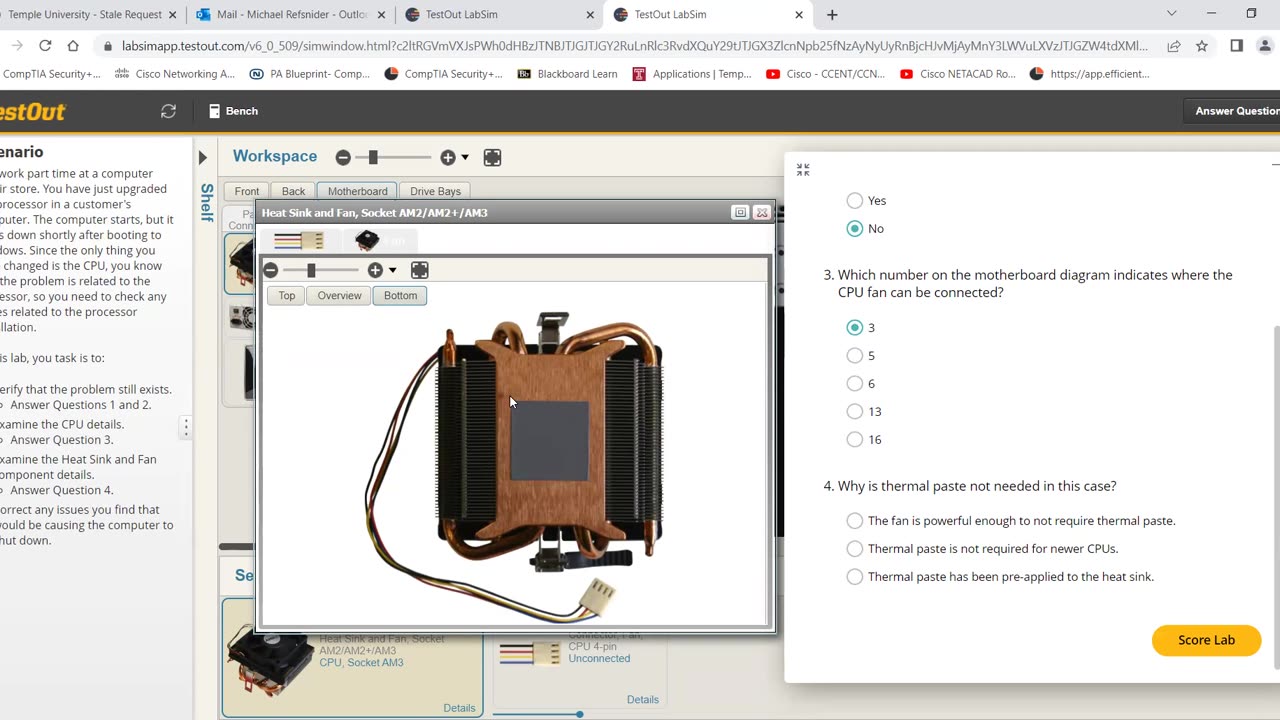The width and height of the screenshot is (1280, 720).
Task: Go to browser home page
Action: [x=73, y=46]
